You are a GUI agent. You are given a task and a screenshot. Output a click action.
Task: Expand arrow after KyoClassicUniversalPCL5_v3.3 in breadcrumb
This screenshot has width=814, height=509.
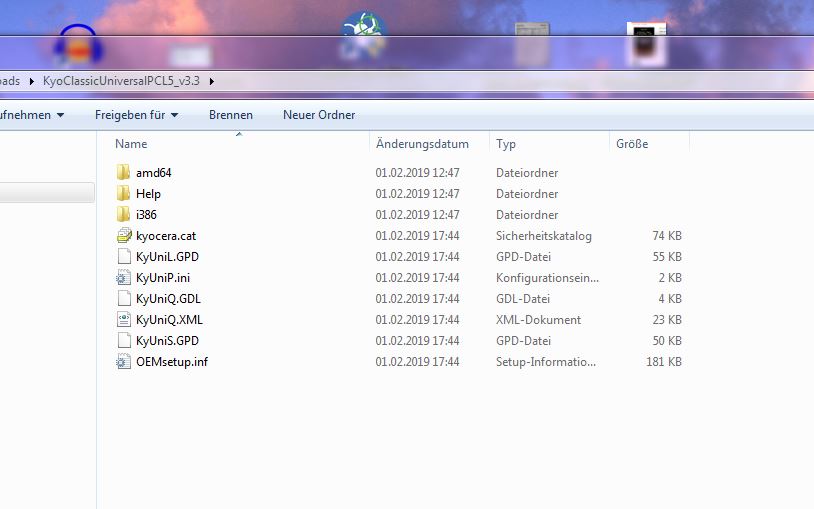click(211, 81)
